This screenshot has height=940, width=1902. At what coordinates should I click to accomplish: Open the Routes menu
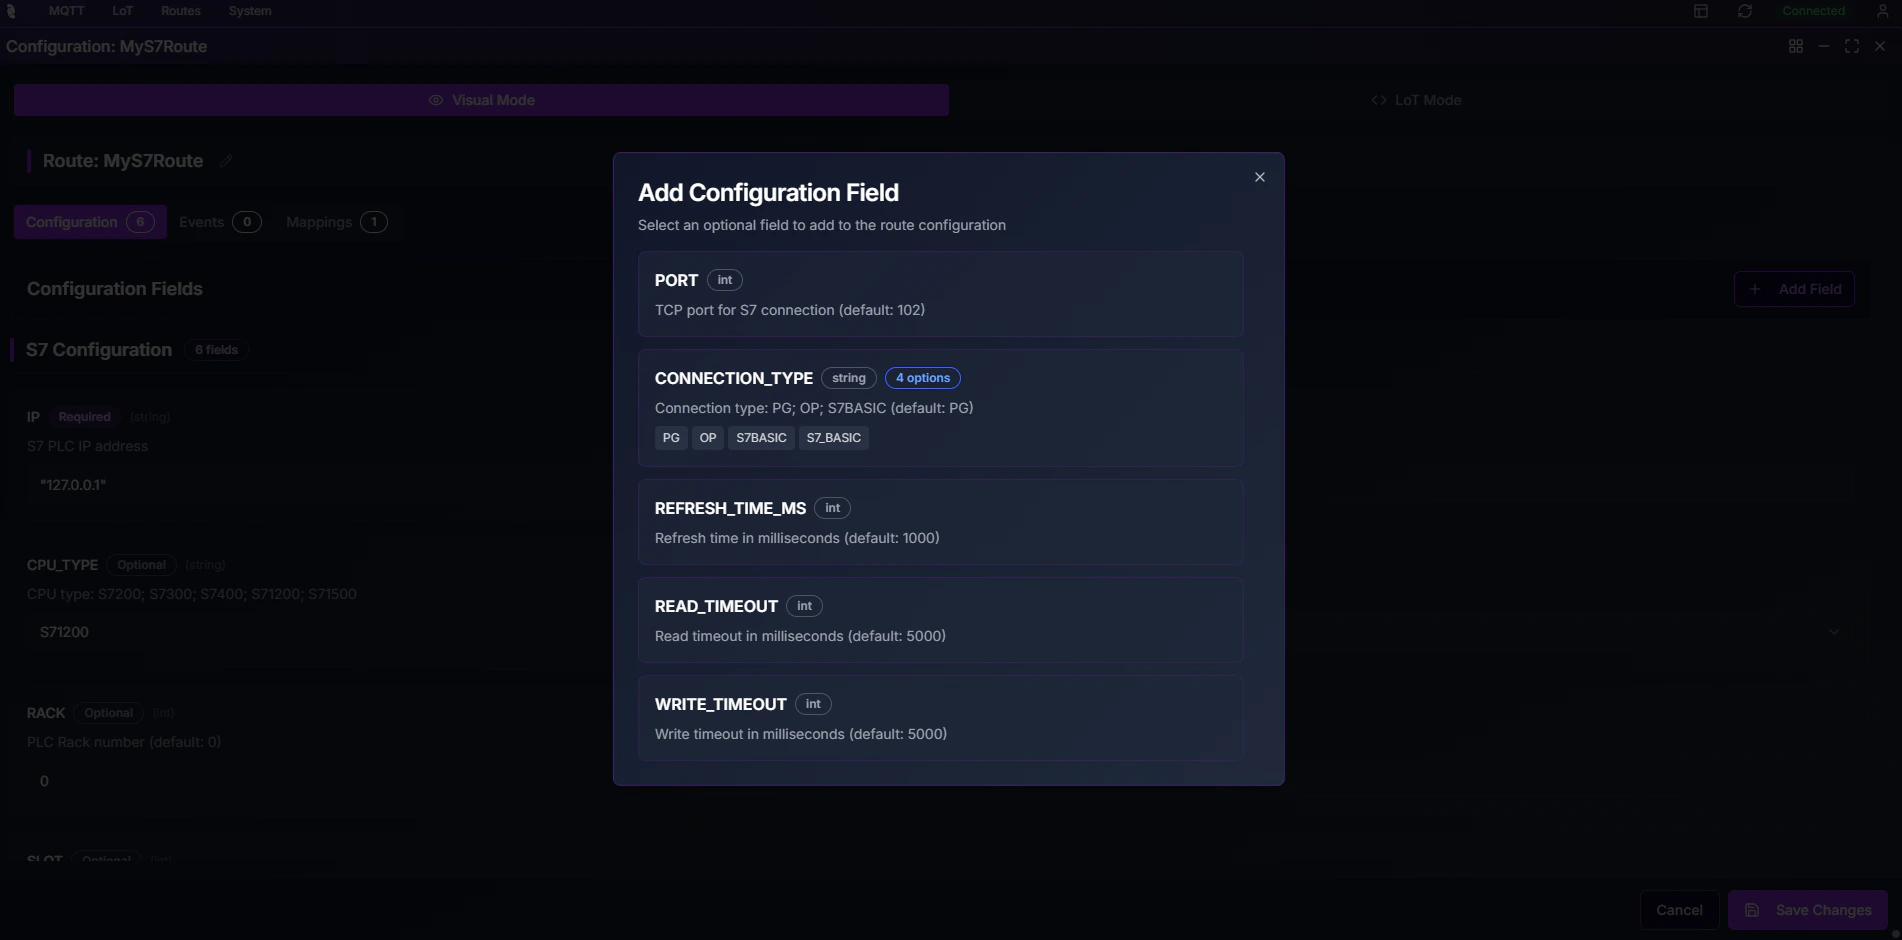pyautogui.click(x=180, y=10)
